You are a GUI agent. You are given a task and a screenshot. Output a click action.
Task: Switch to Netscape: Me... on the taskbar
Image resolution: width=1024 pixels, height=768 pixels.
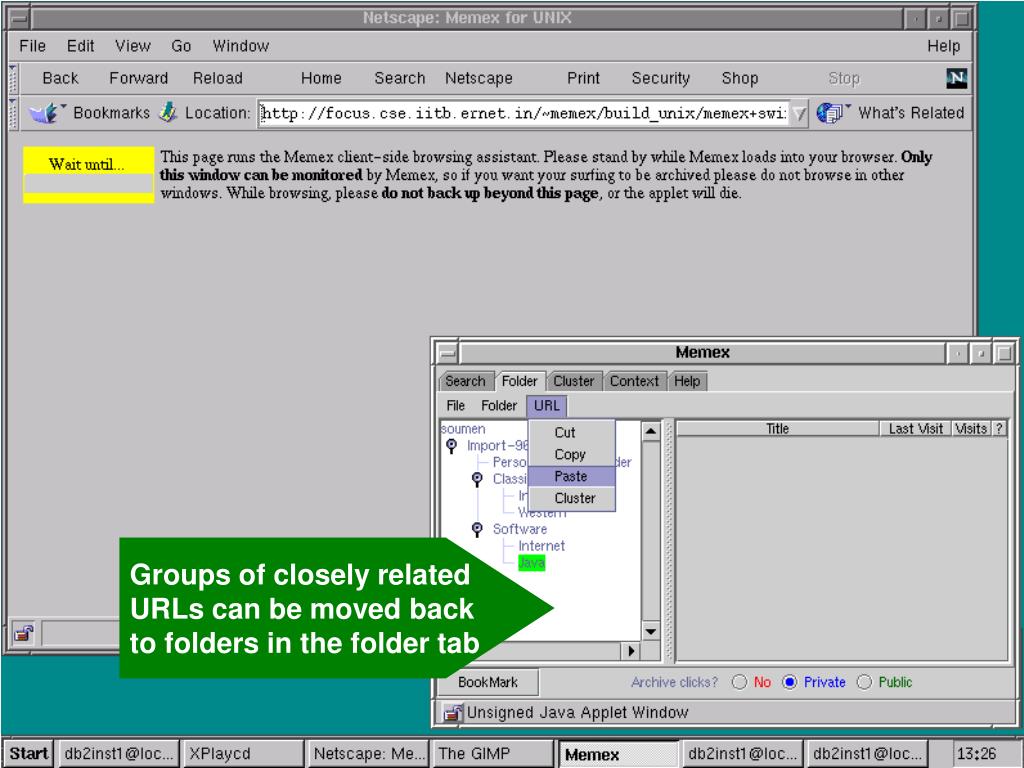pyautogui.click(x=368, y=754)
